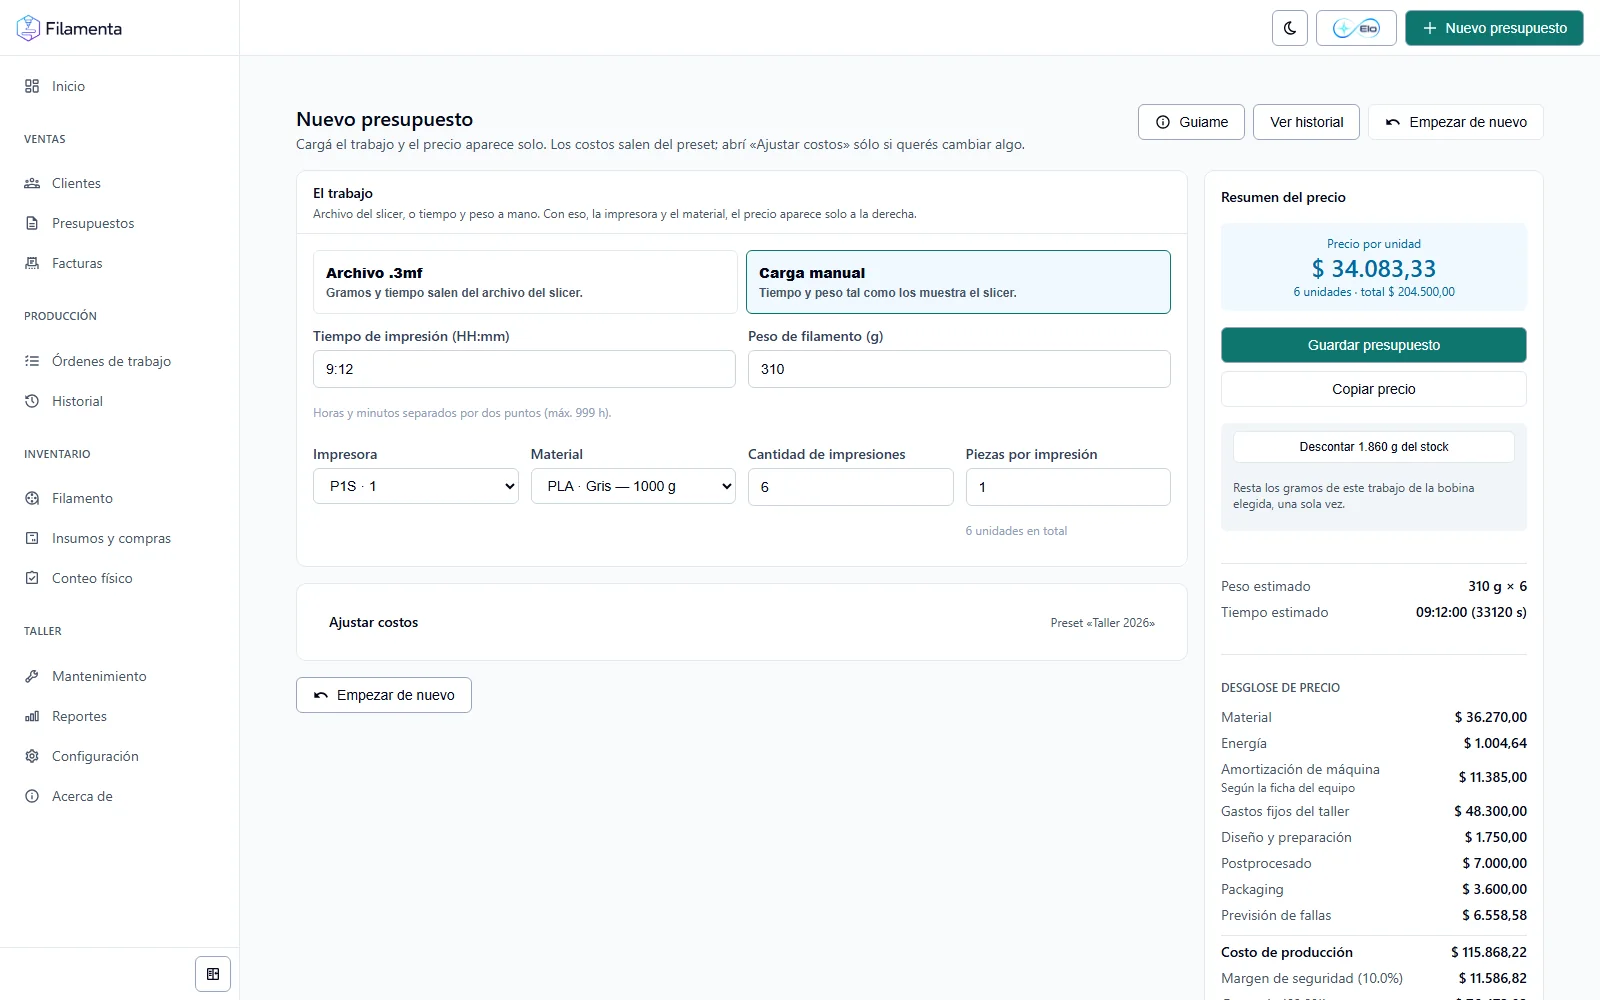Click the Órdenes de trabajo list icon
Image resolution: width=1600 pixels, height=1000 pixels.
[x=32, y=361]
